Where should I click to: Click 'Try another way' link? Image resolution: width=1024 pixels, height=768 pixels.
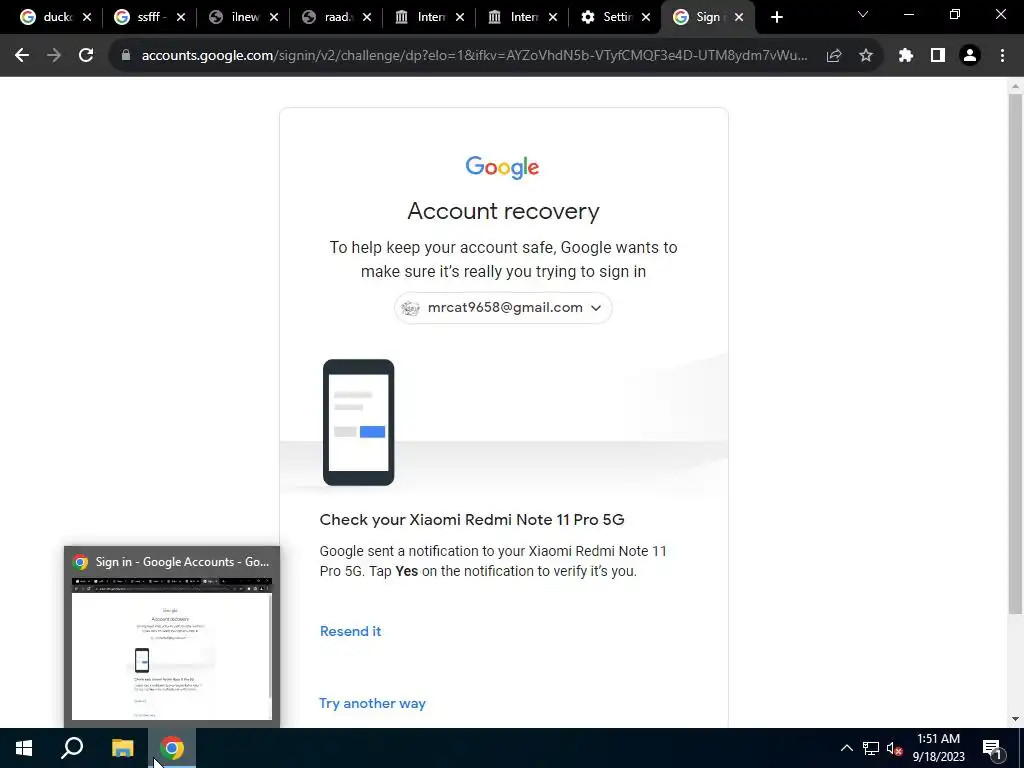[x=372, y=703]
